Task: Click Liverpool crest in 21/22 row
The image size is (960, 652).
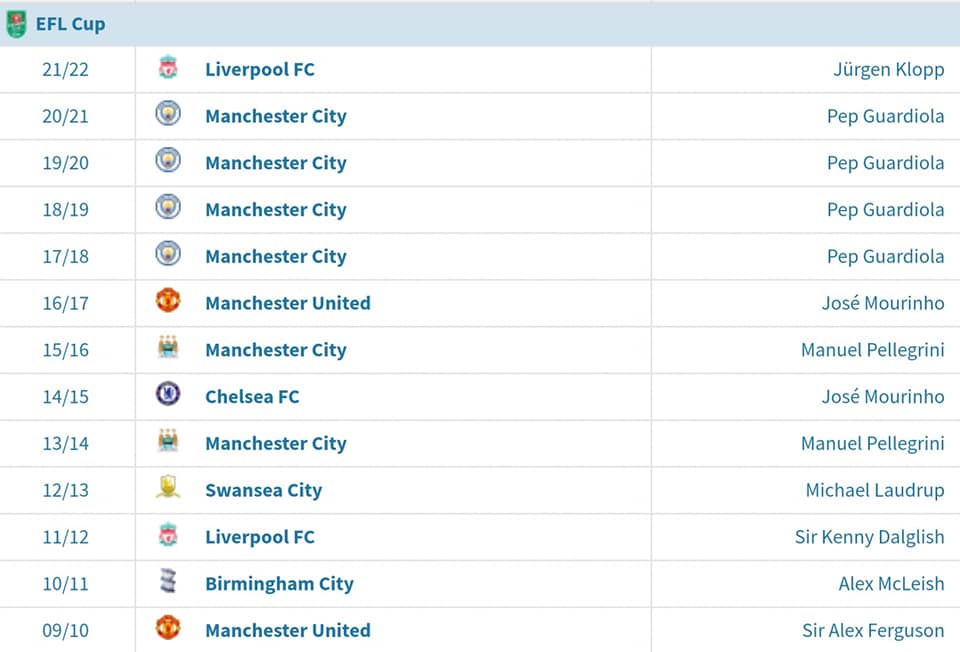Action: [168, 67]
